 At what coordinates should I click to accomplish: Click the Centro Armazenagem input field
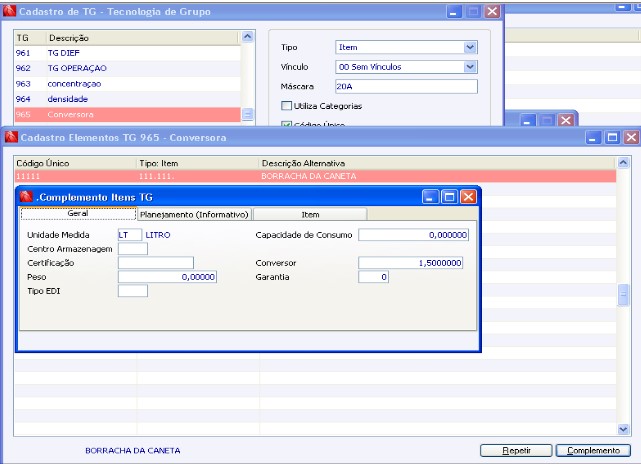click(133, 249)
